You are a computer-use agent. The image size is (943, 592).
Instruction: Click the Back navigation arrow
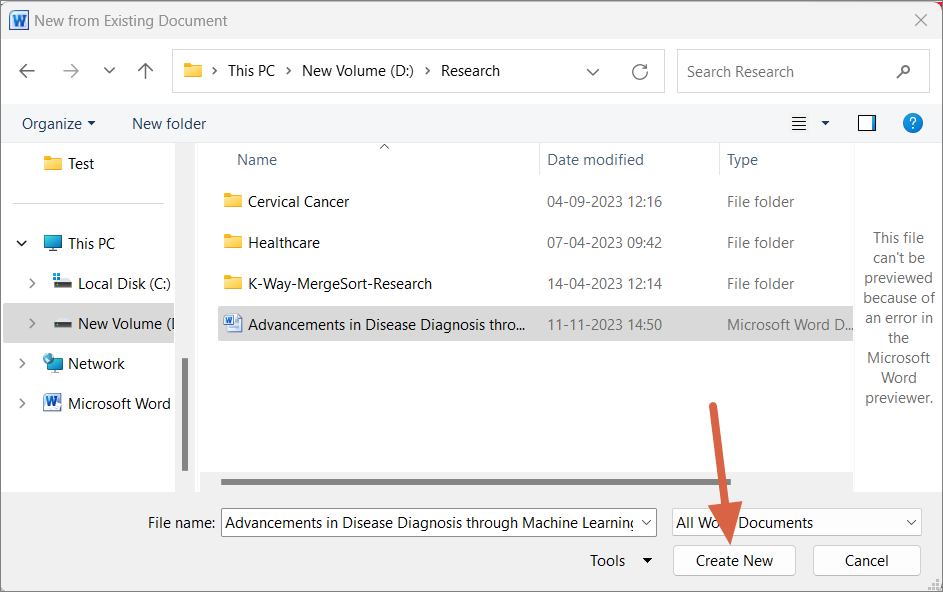coord(27,71)
